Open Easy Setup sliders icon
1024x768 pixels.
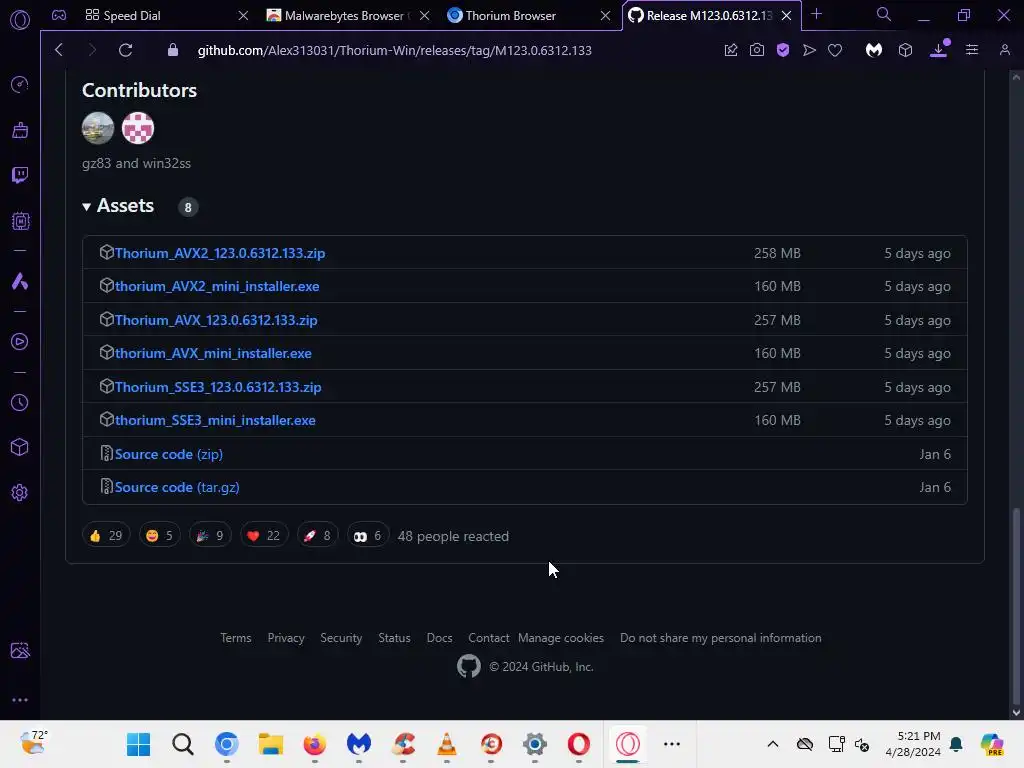(x=972, y=50)
